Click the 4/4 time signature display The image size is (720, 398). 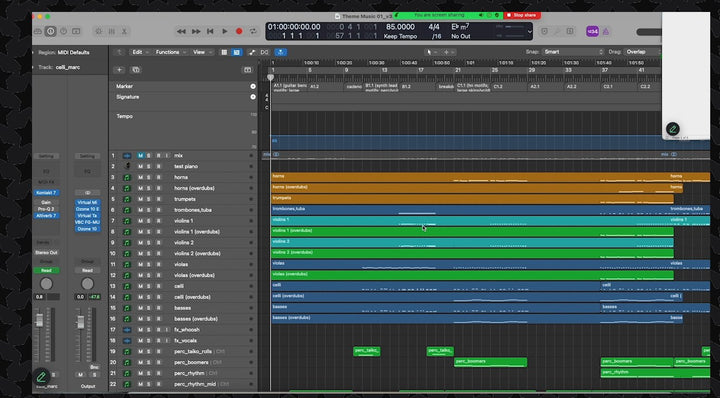tap(434, 27)
